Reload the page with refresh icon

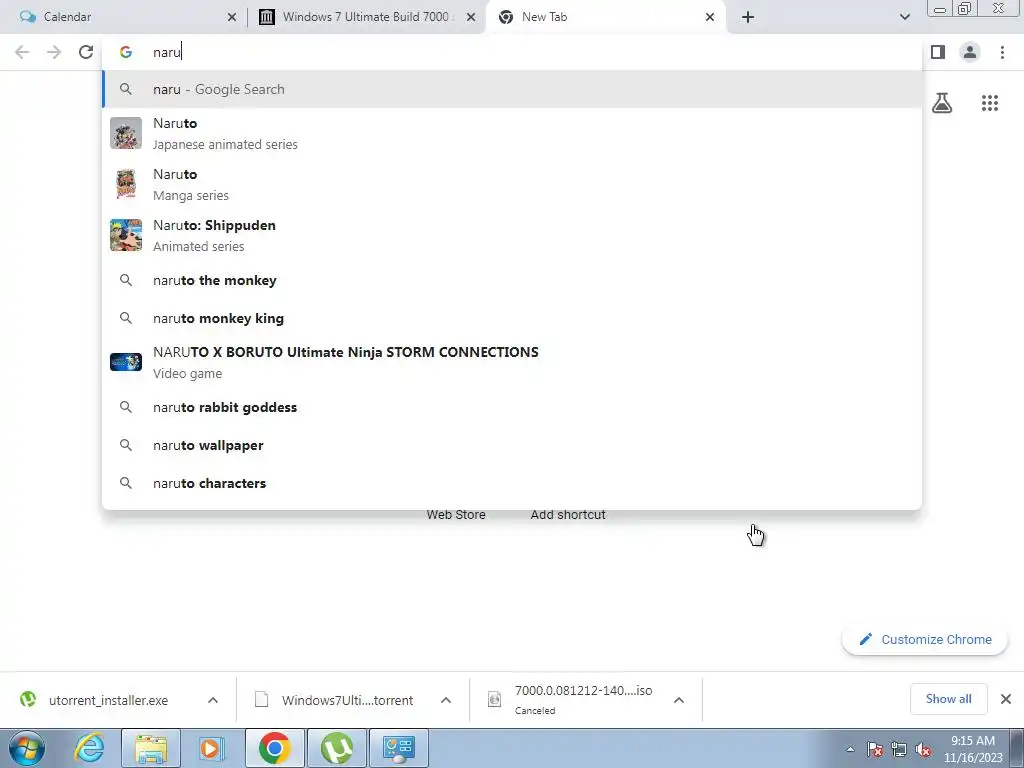pos(86,52)
